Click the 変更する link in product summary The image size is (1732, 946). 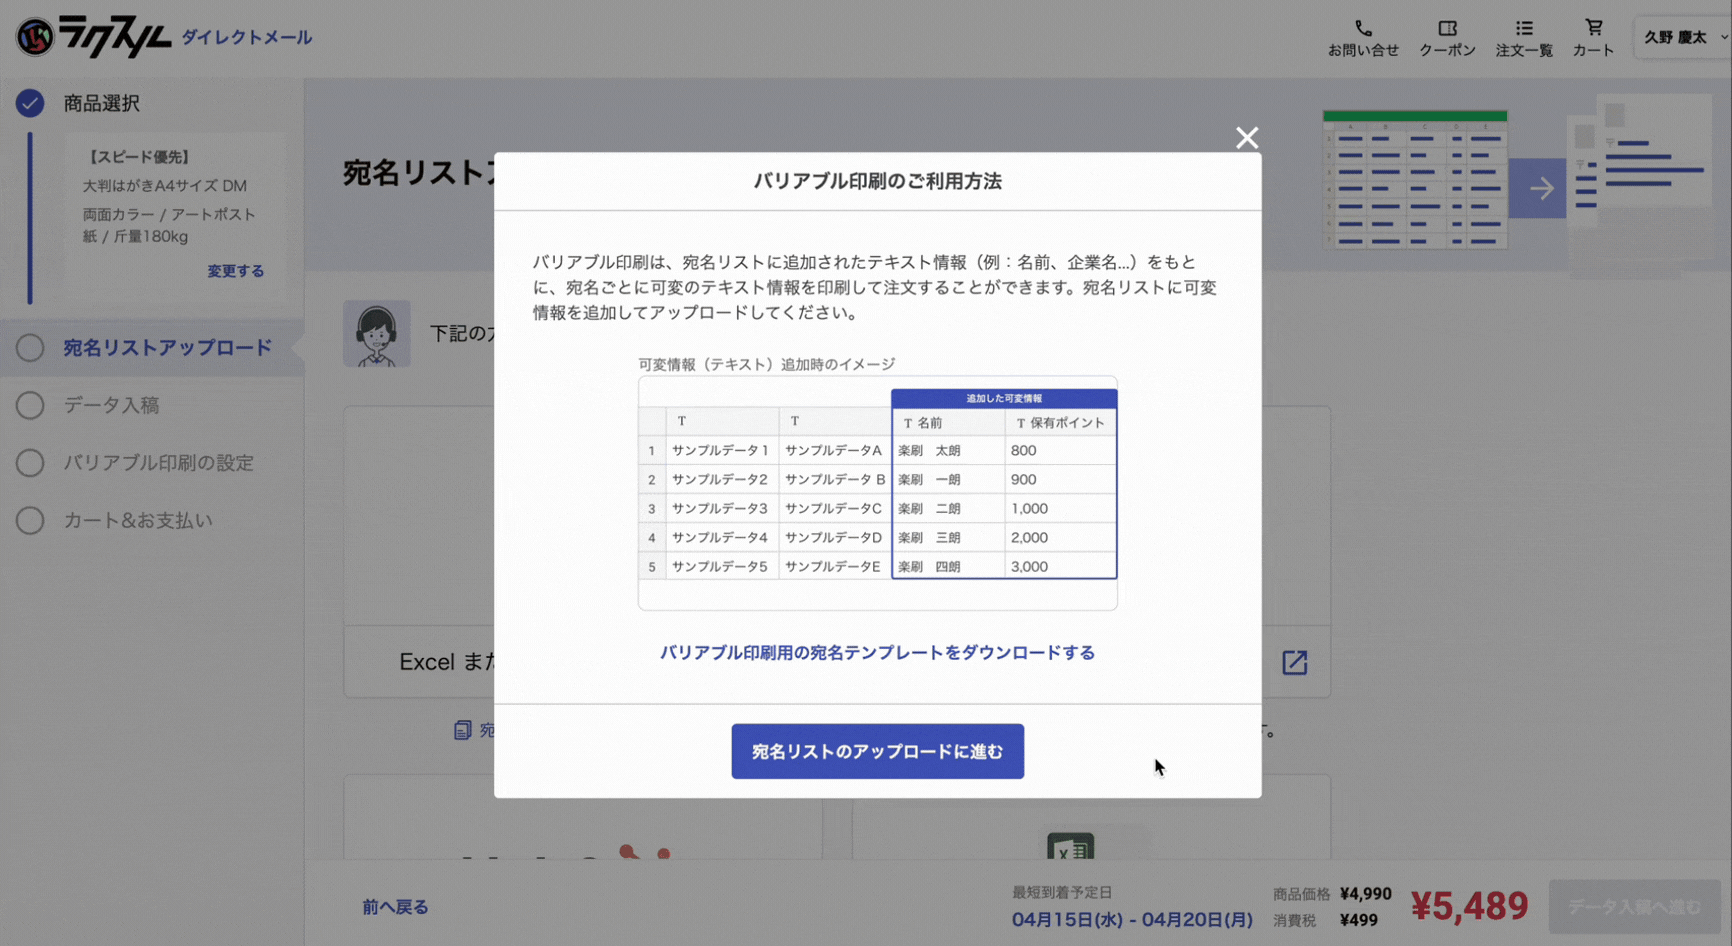[236, 271]
